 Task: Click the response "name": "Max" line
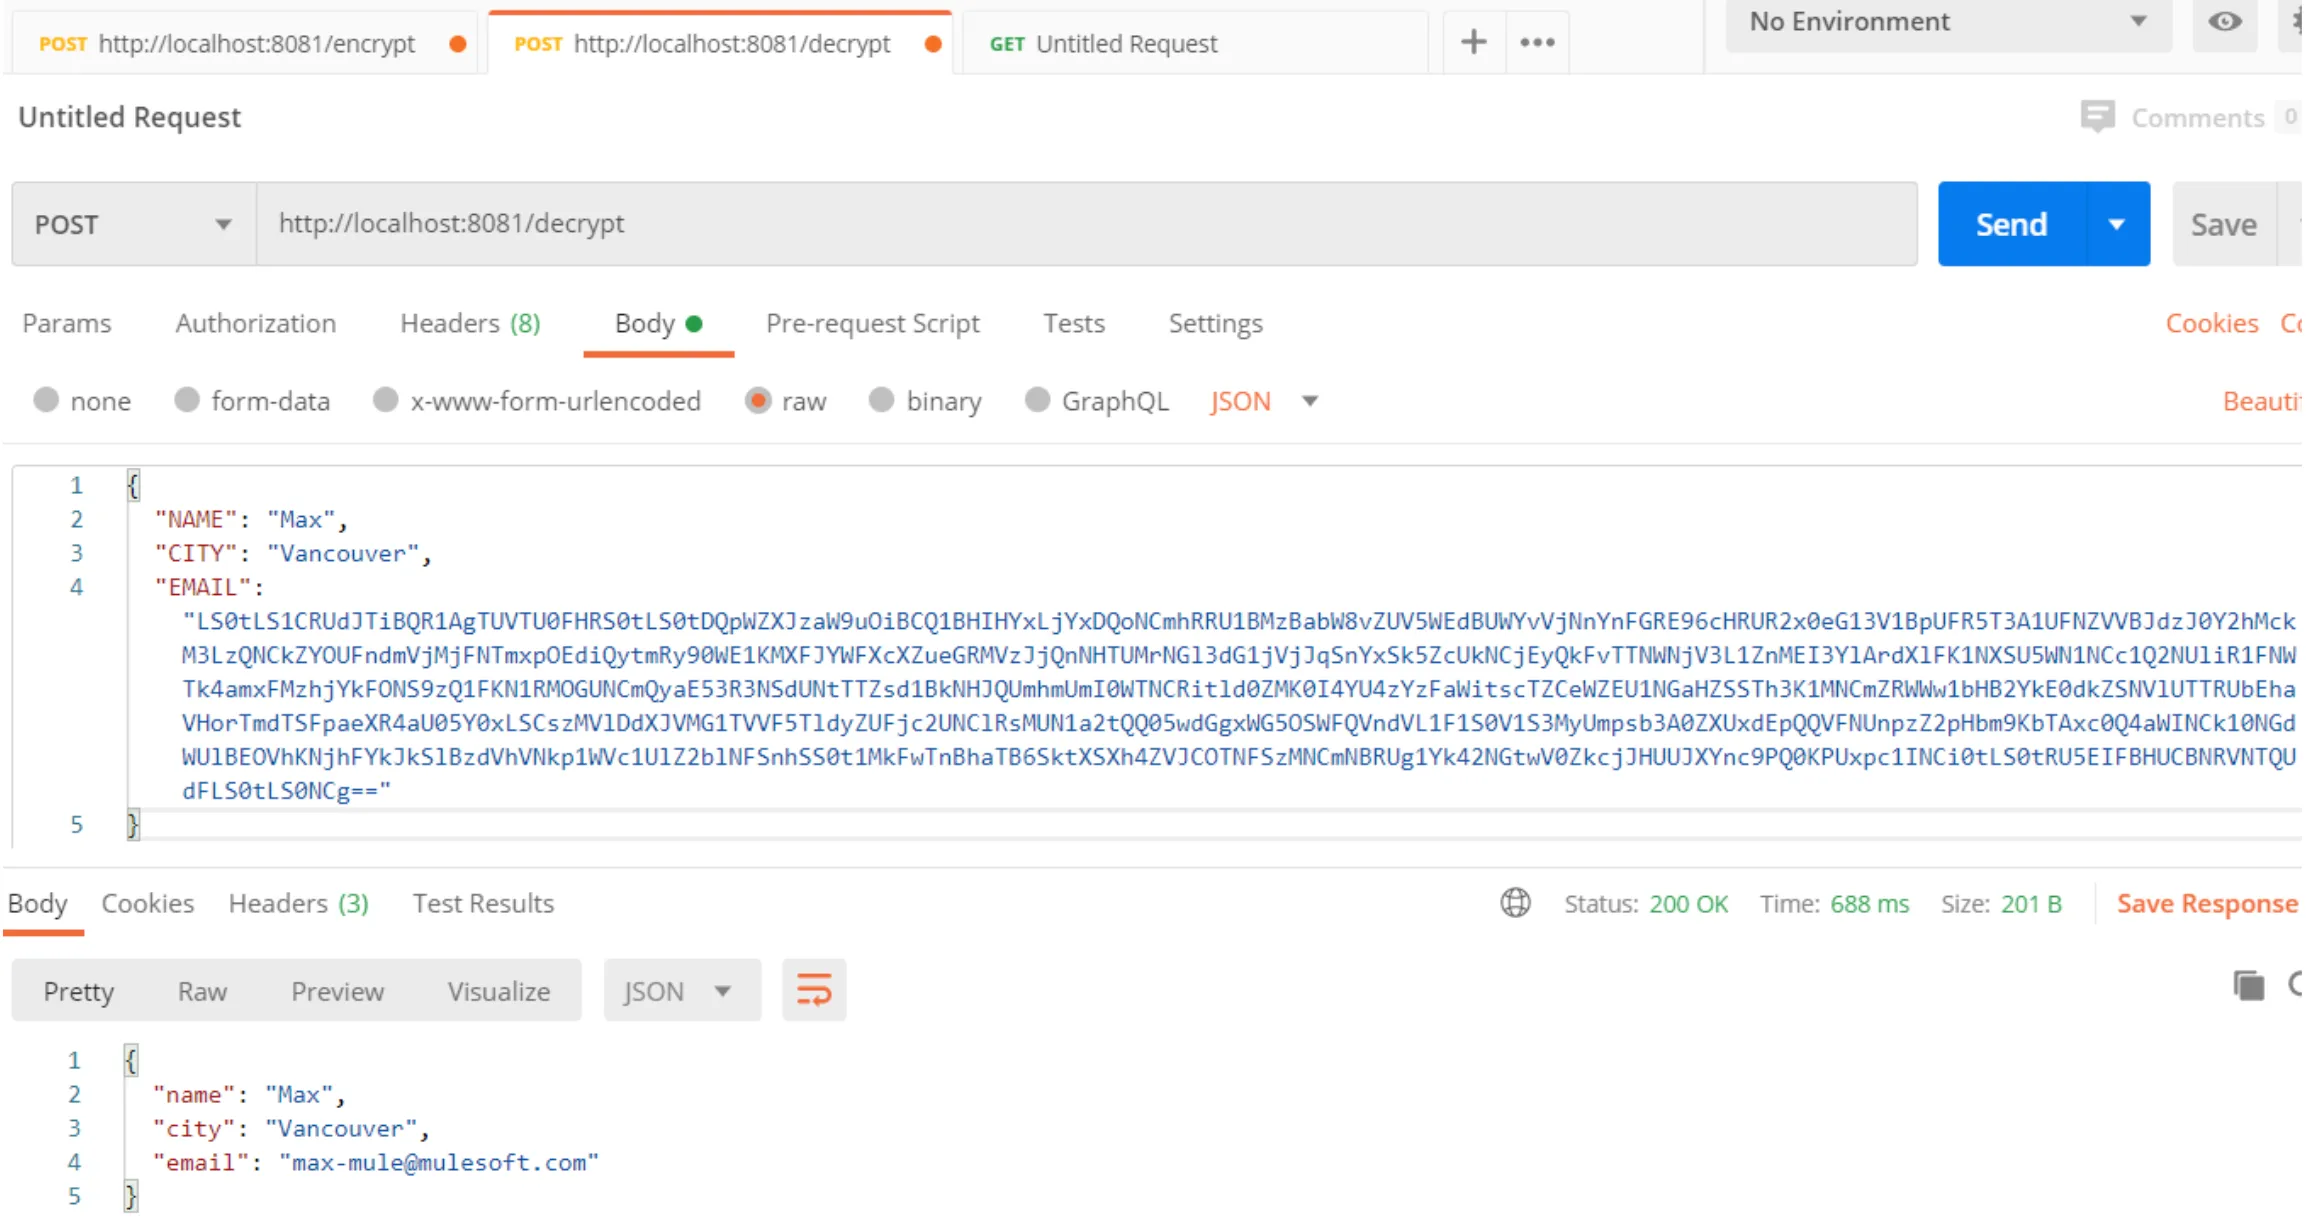(248, 1094)
